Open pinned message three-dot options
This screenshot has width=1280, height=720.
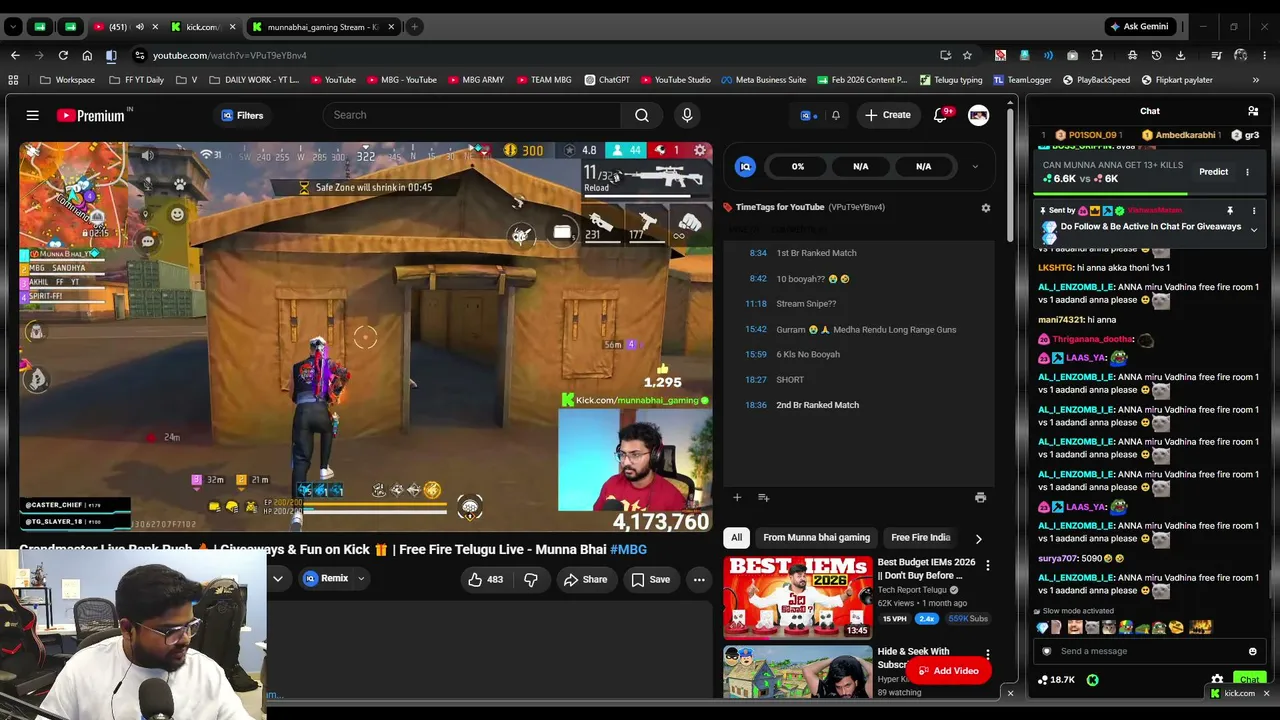pyautogui.click(x=1254, y=211)
